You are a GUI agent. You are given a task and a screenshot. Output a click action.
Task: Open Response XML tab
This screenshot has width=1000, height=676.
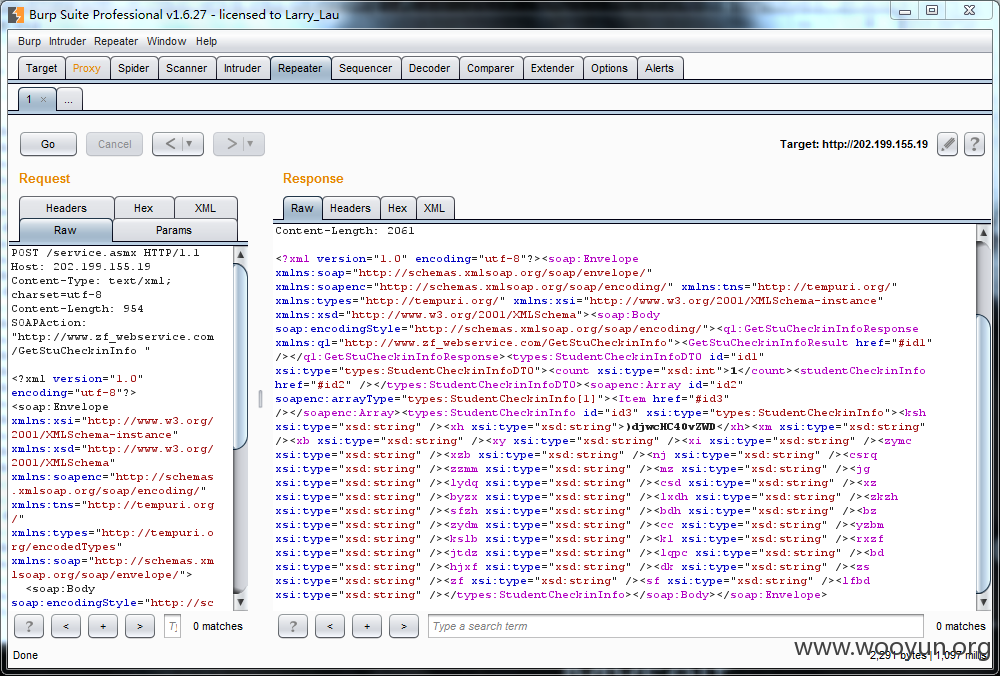[434, 208]
